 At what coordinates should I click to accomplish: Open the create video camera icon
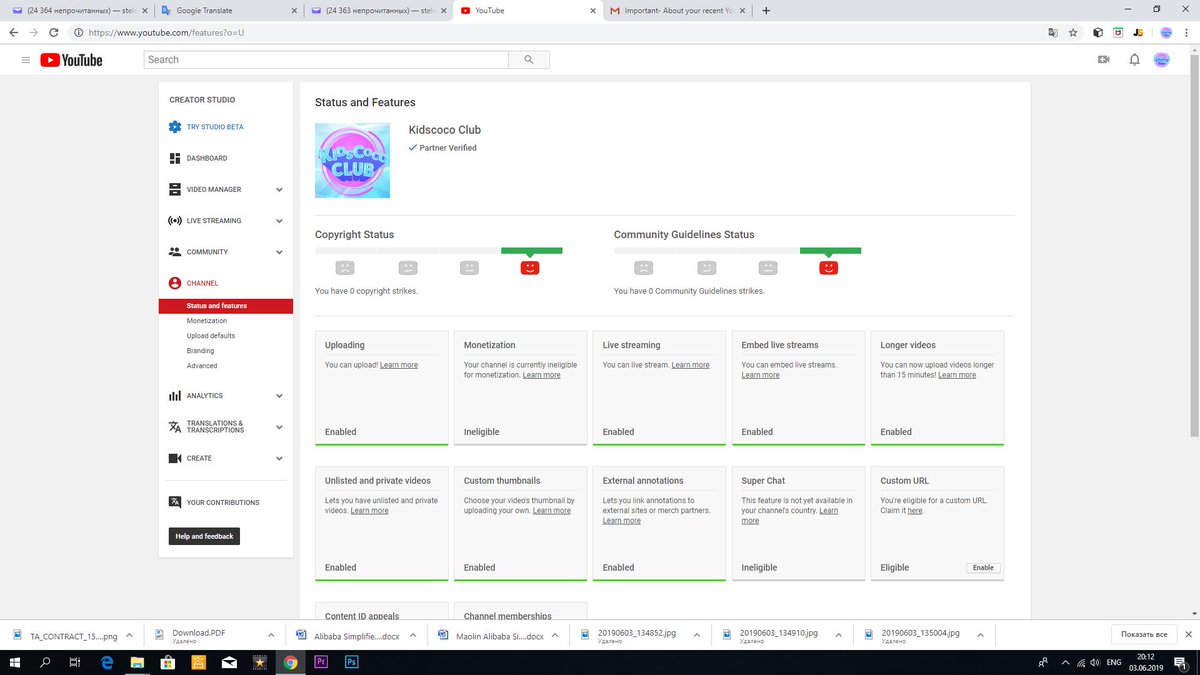1104,60
